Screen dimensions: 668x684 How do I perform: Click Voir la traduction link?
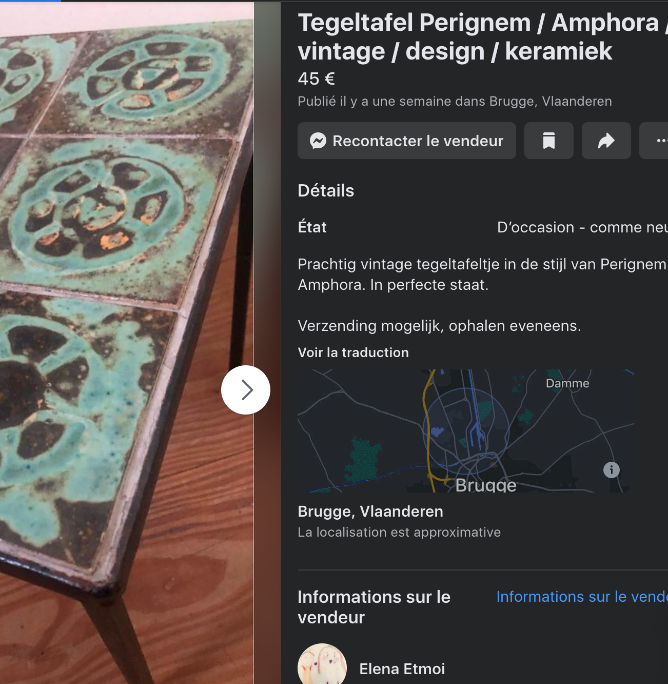coord(353,352)
